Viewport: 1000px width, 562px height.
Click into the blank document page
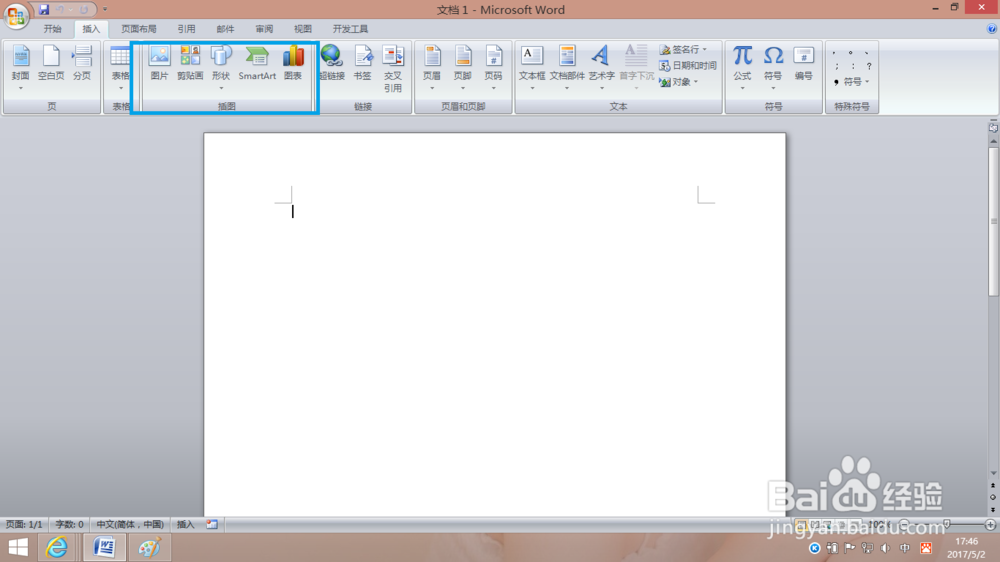[495, 325]
